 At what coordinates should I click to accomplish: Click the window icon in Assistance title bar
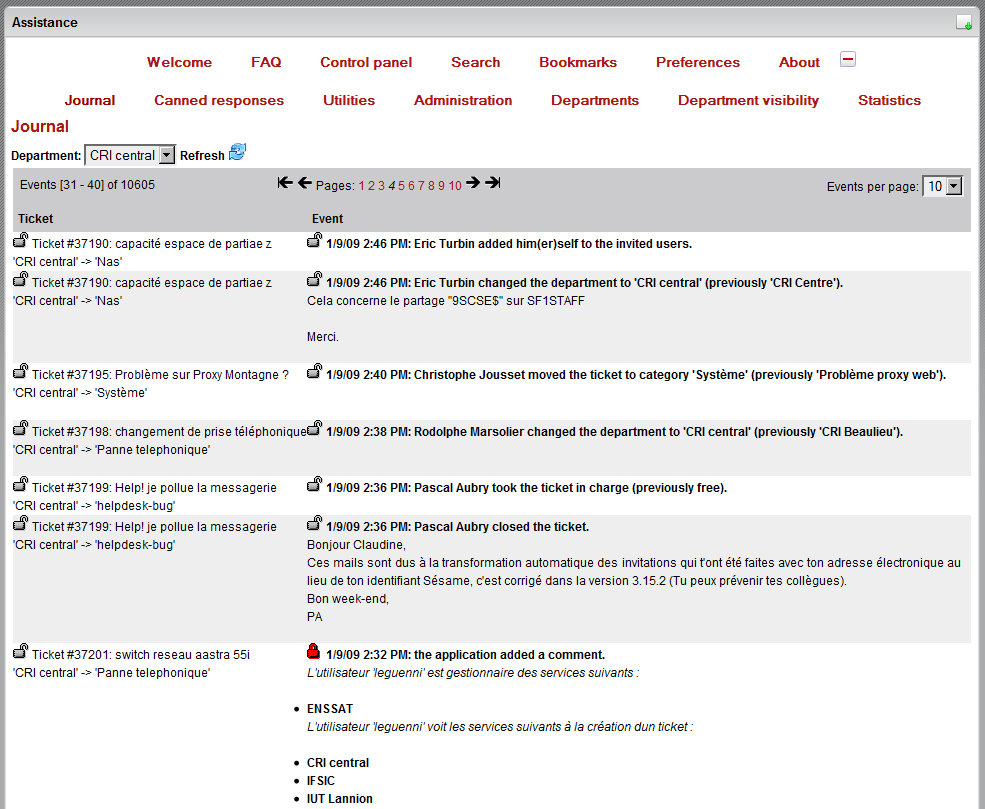tap(963, 23)
